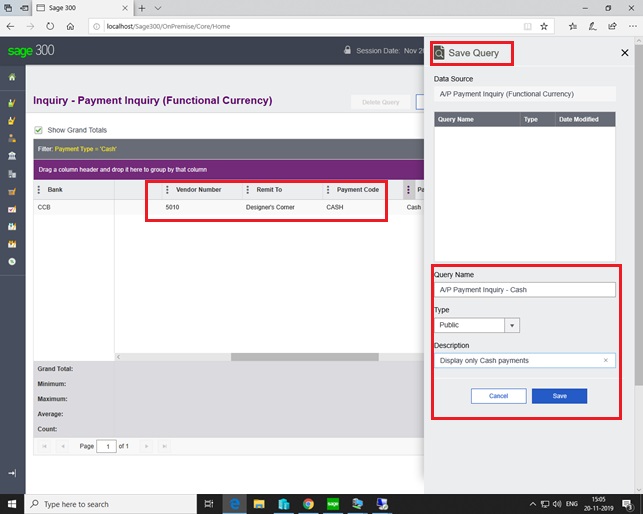Open Remit To column options menu
The image size is (643, 514).
pyautogui.click(x=247, y=190)
